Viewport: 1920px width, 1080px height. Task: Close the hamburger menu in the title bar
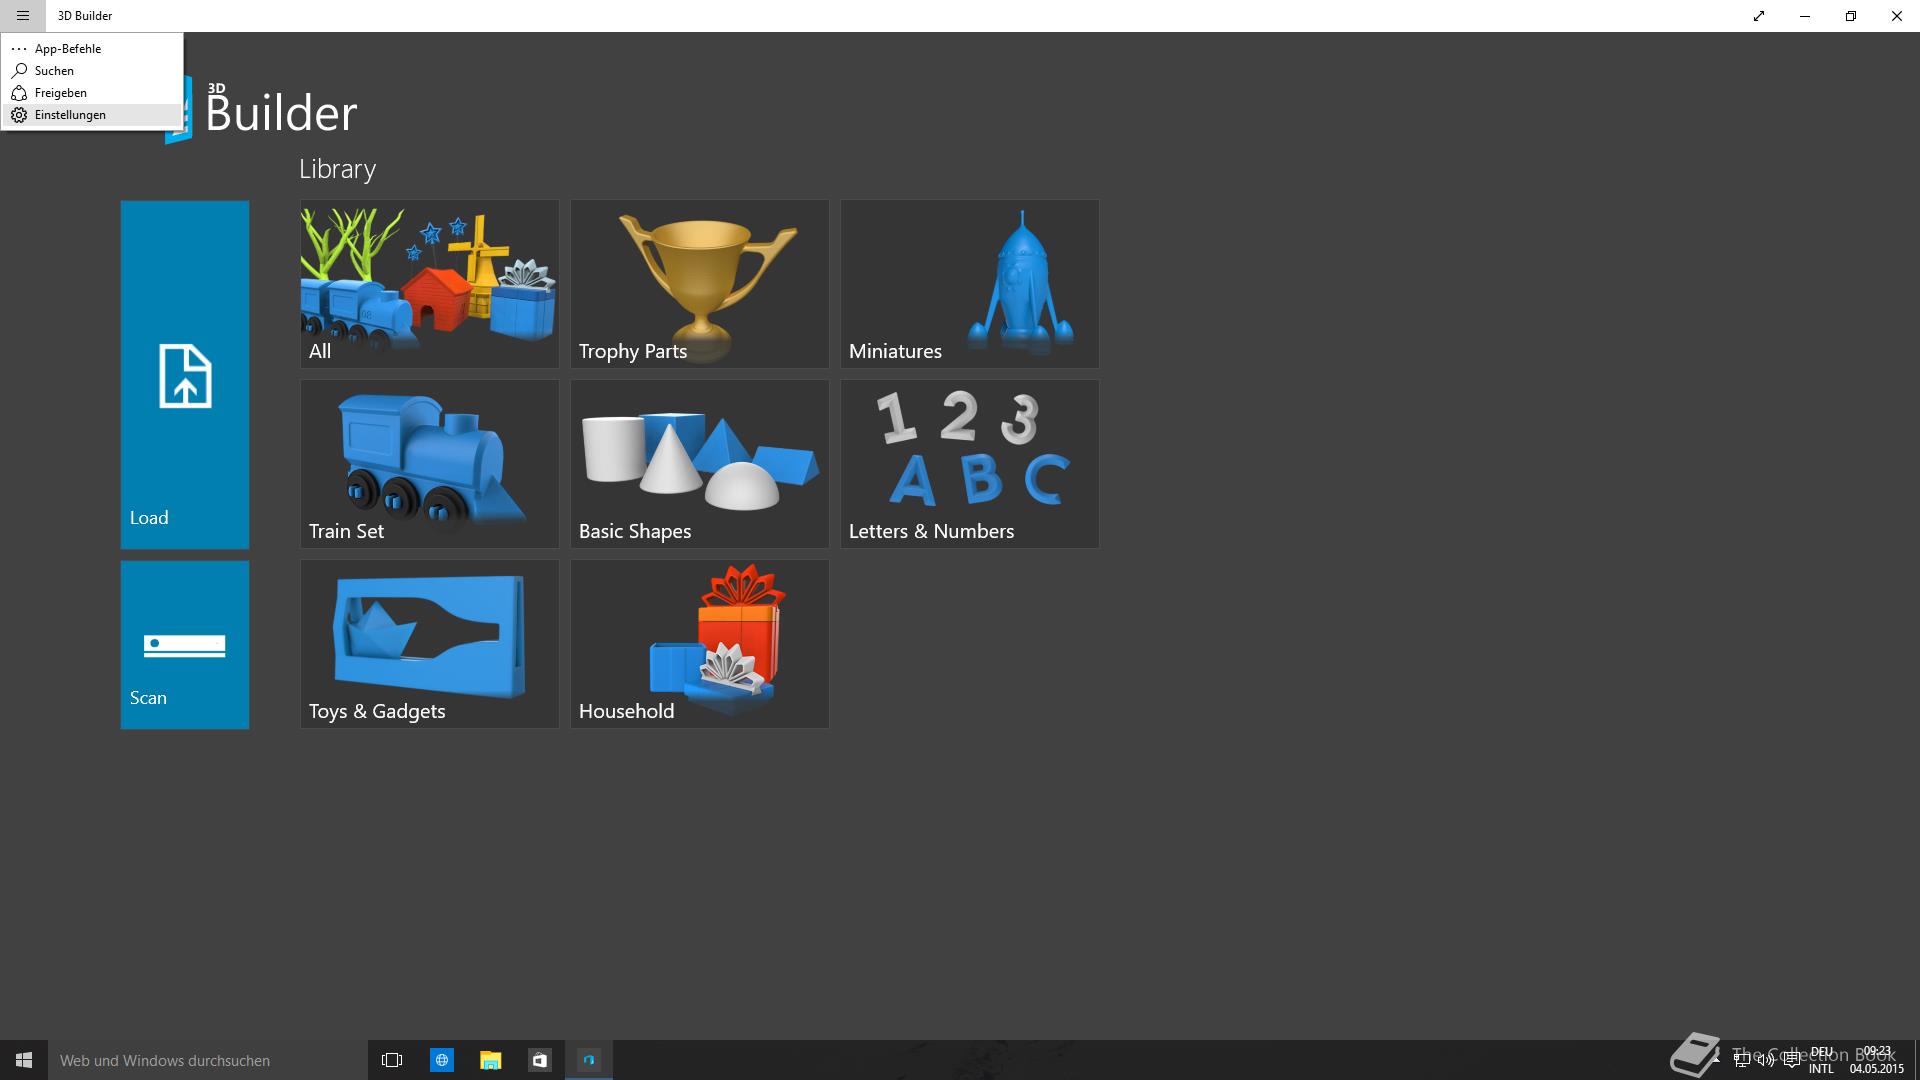coord(23,16)
